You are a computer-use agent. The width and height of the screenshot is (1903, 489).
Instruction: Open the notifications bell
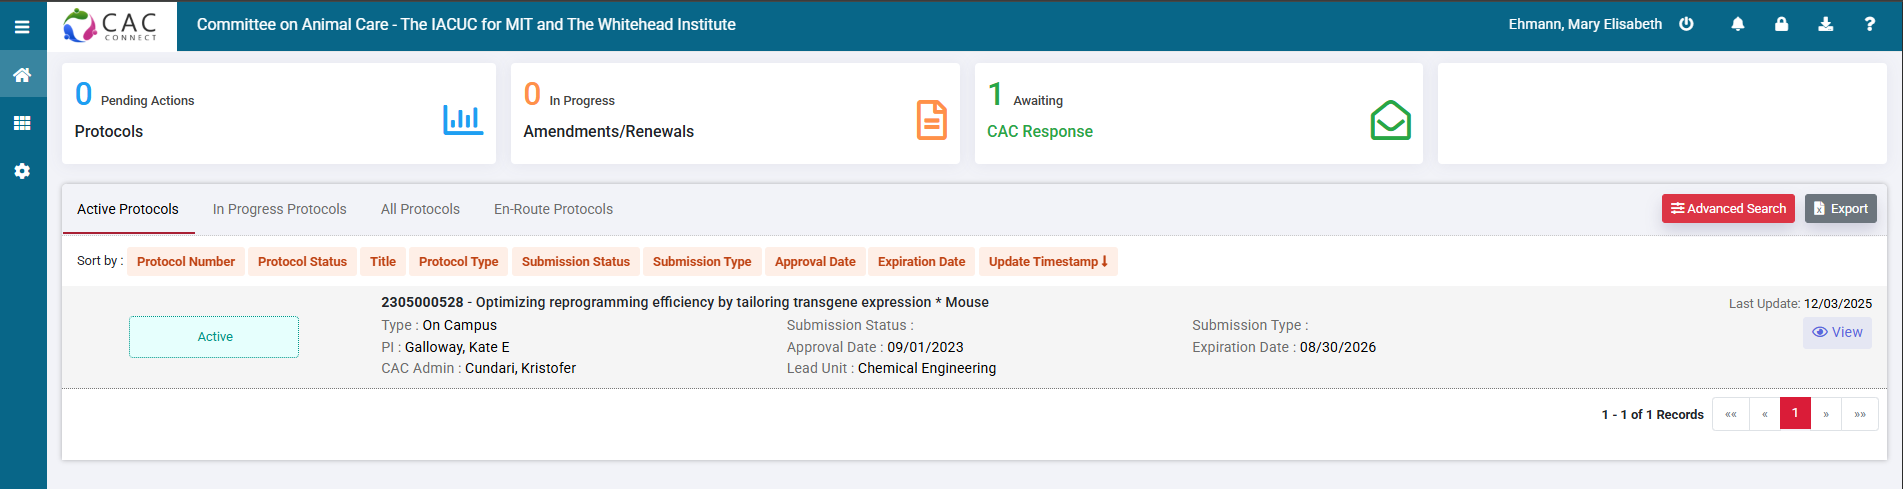pyautogui.click(x=1738, y=24)
